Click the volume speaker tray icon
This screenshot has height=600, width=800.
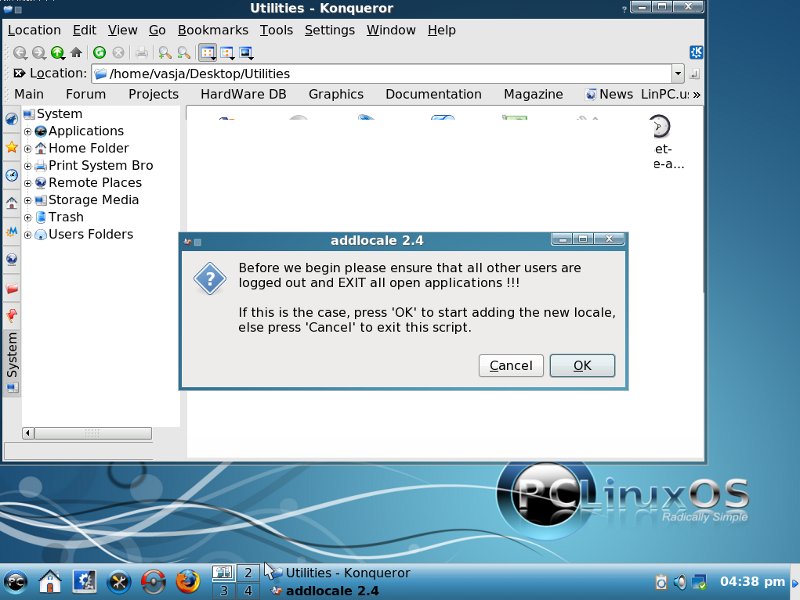[680, 581]
